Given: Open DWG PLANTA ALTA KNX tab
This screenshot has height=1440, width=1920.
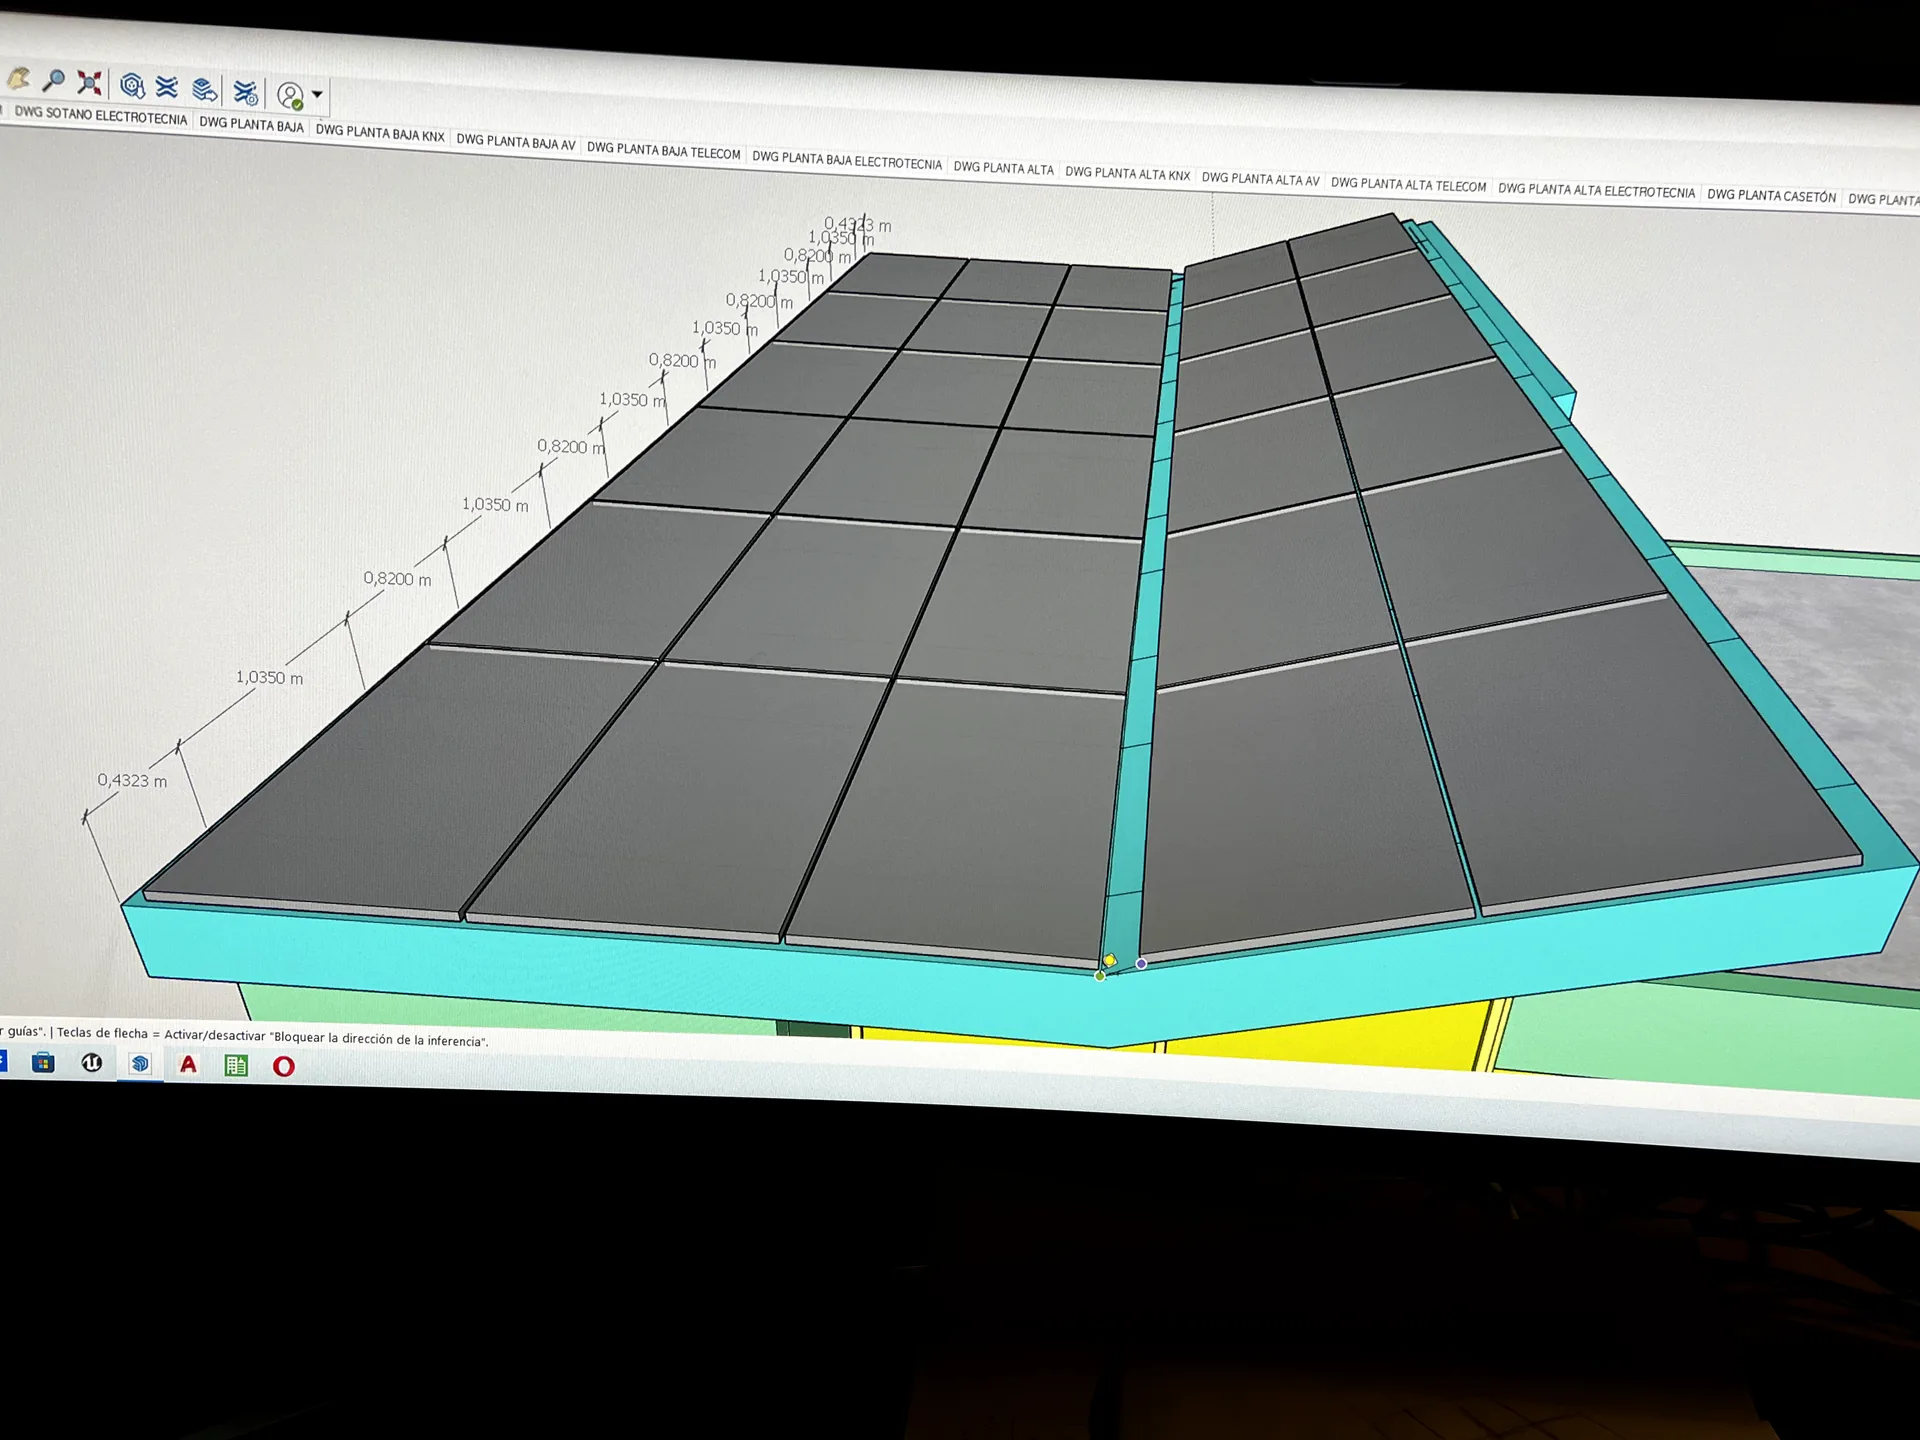Looking at the screenshot, I should point(1127,174).
